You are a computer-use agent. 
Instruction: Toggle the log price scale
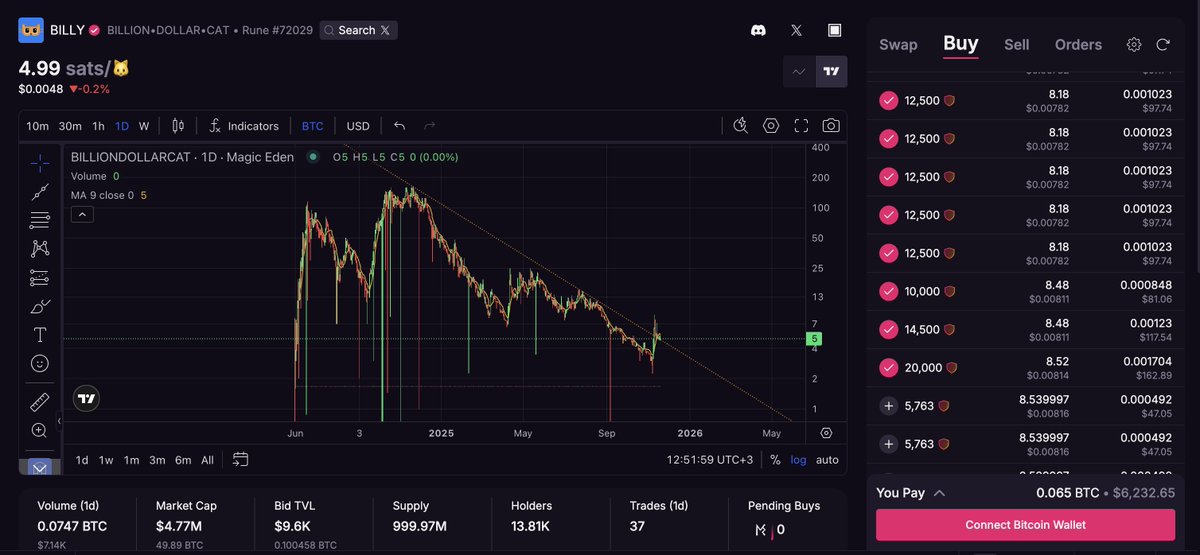point(799,460)
